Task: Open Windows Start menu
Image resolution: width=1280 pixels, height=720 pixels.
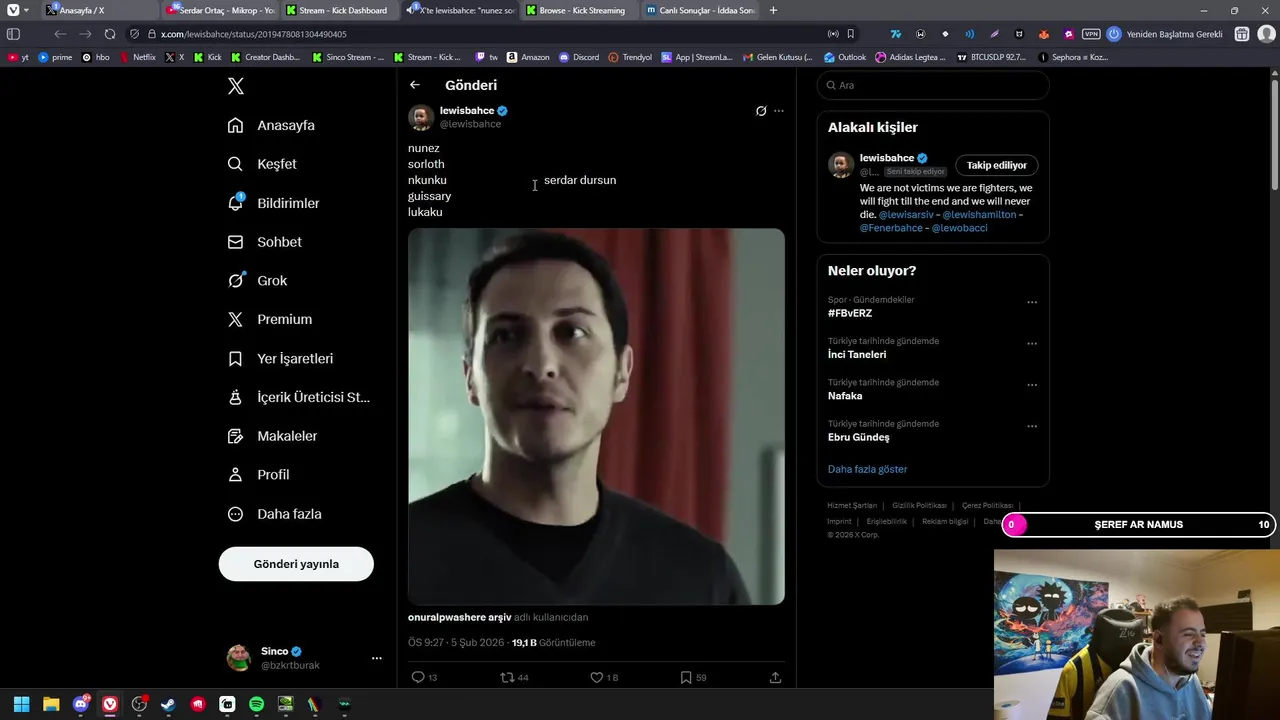Action: (x=22, y=704)
